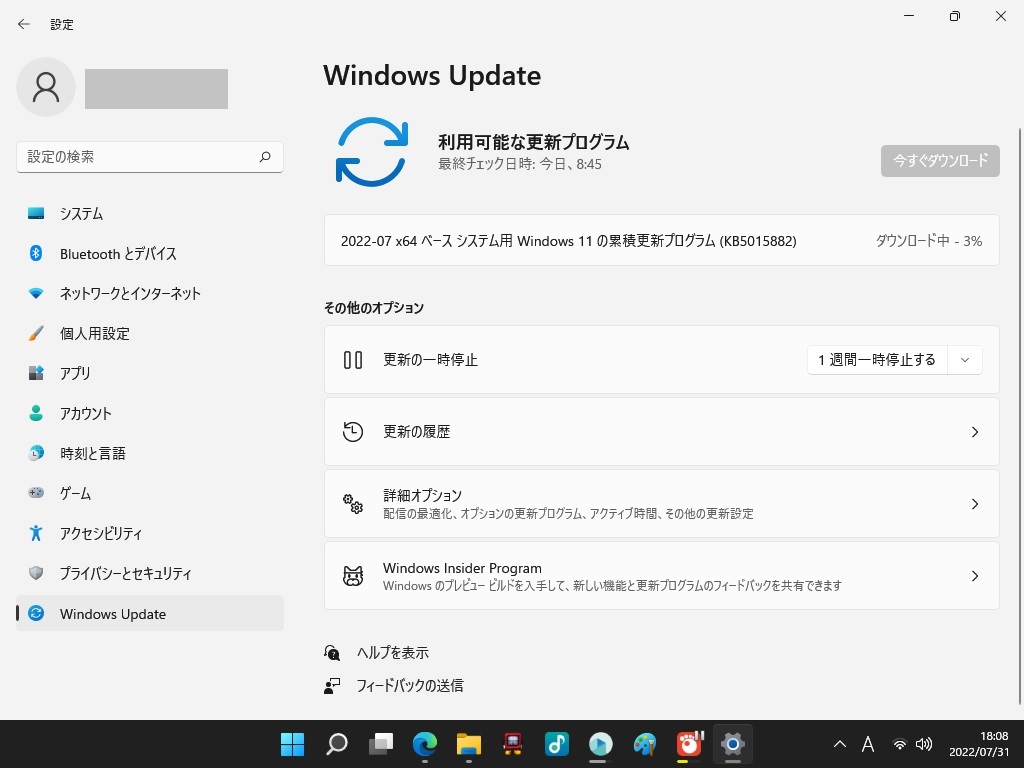Click 1 週間一時停止する button
Screen dimensions: 1024x768
point(876,360)
